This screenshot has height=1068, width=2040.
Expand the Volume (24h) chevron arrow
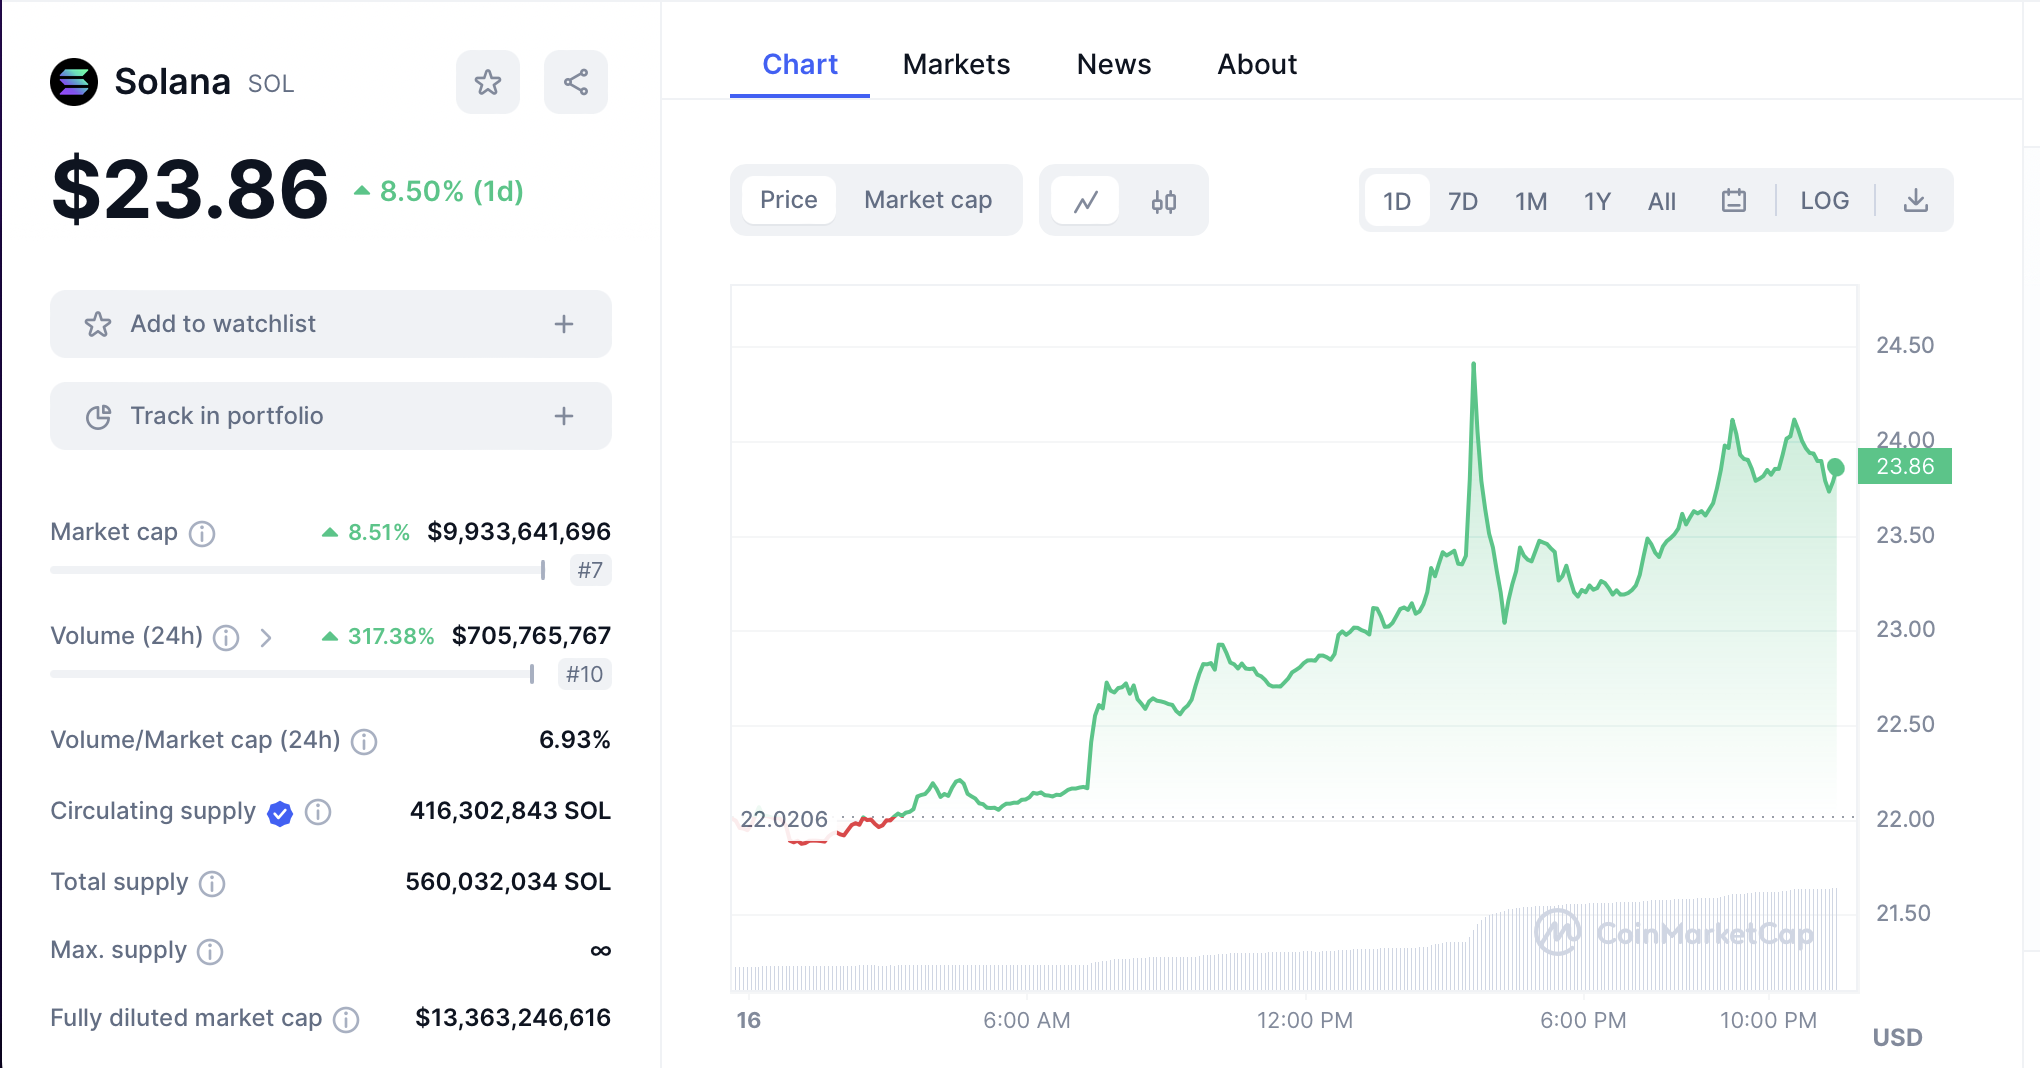(x=266, y=638)
